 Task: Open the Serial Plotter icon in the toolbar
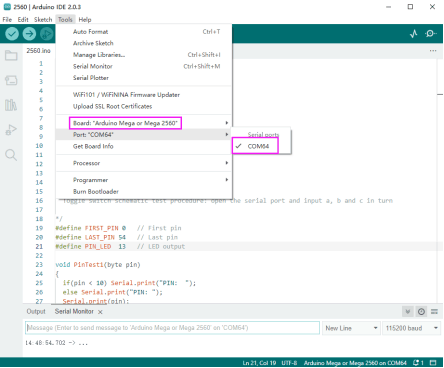click(x=414, y=34)
